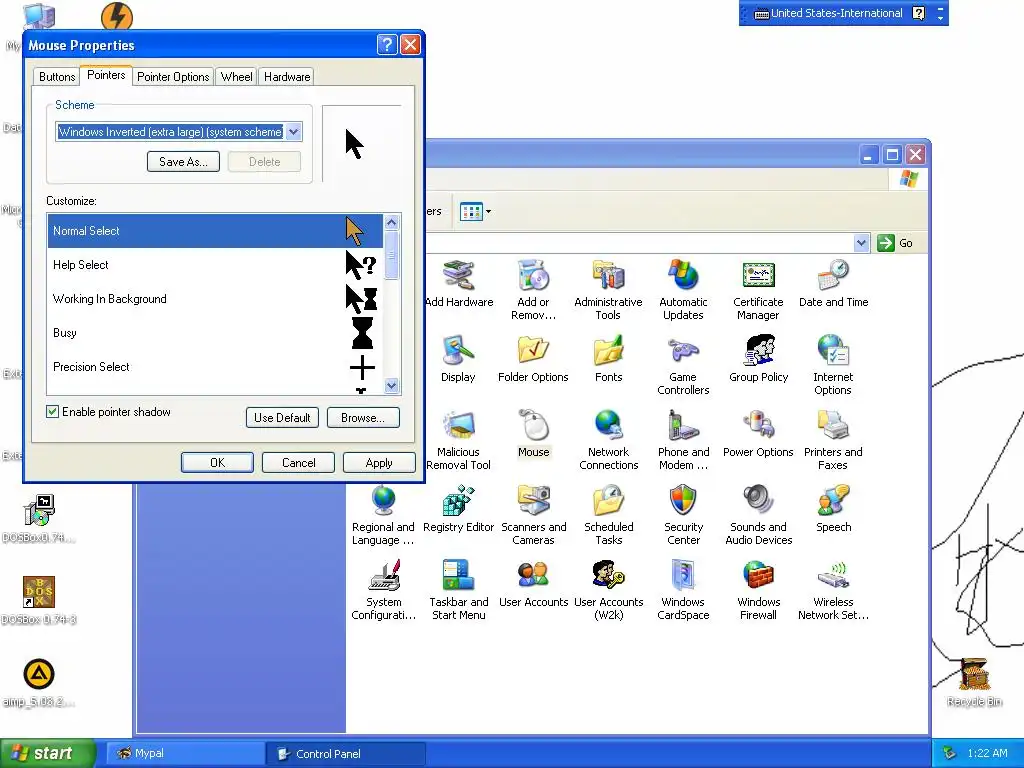Screen dimensions: 1024x768
Task: Open Malicious Removal Tool icon
Action: click(x=458, y=425)
